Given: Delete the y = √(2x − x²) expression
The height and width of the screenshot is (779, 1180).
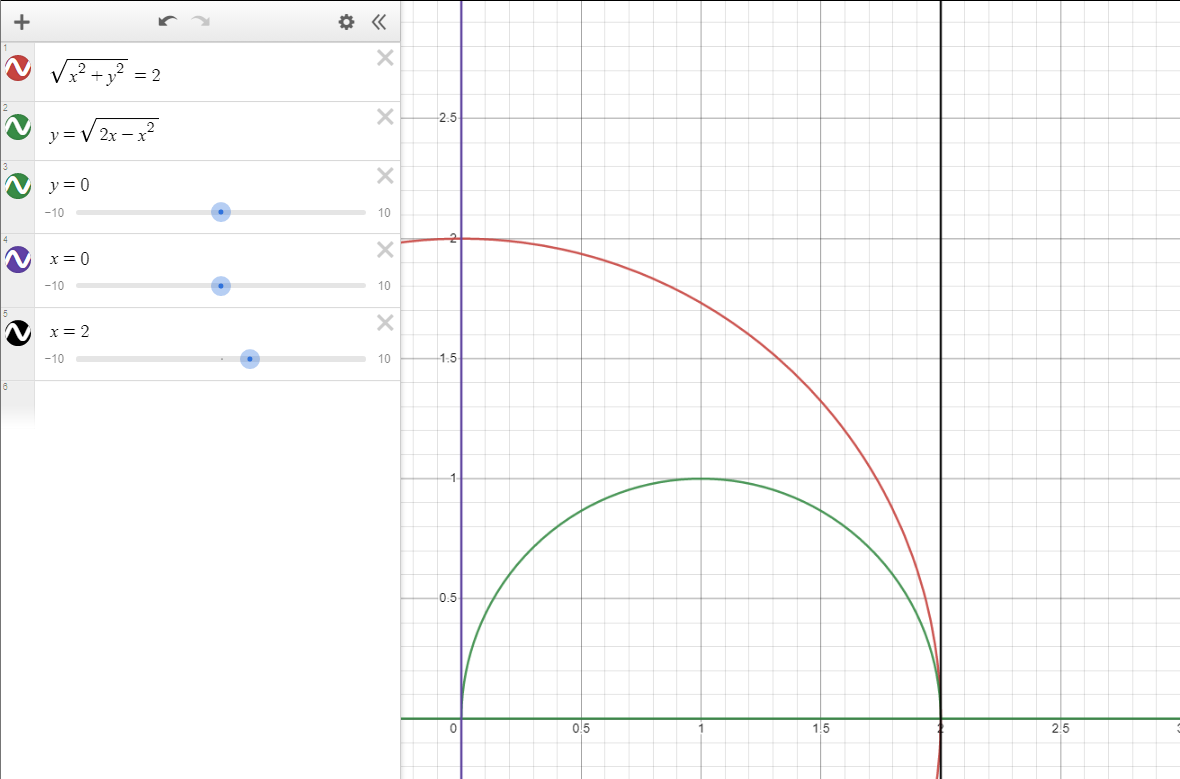Looking at the screenshot, I should point(385,117).
